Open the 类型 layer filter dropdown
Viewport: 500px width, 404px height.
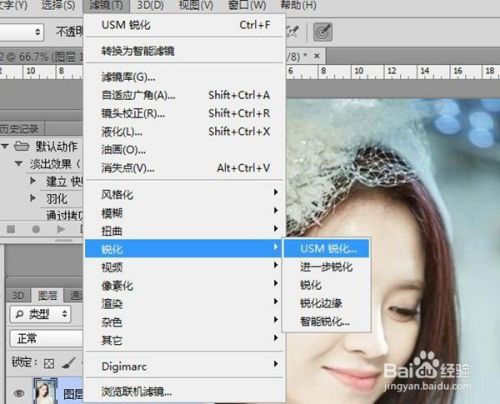[x=40, y=314]
